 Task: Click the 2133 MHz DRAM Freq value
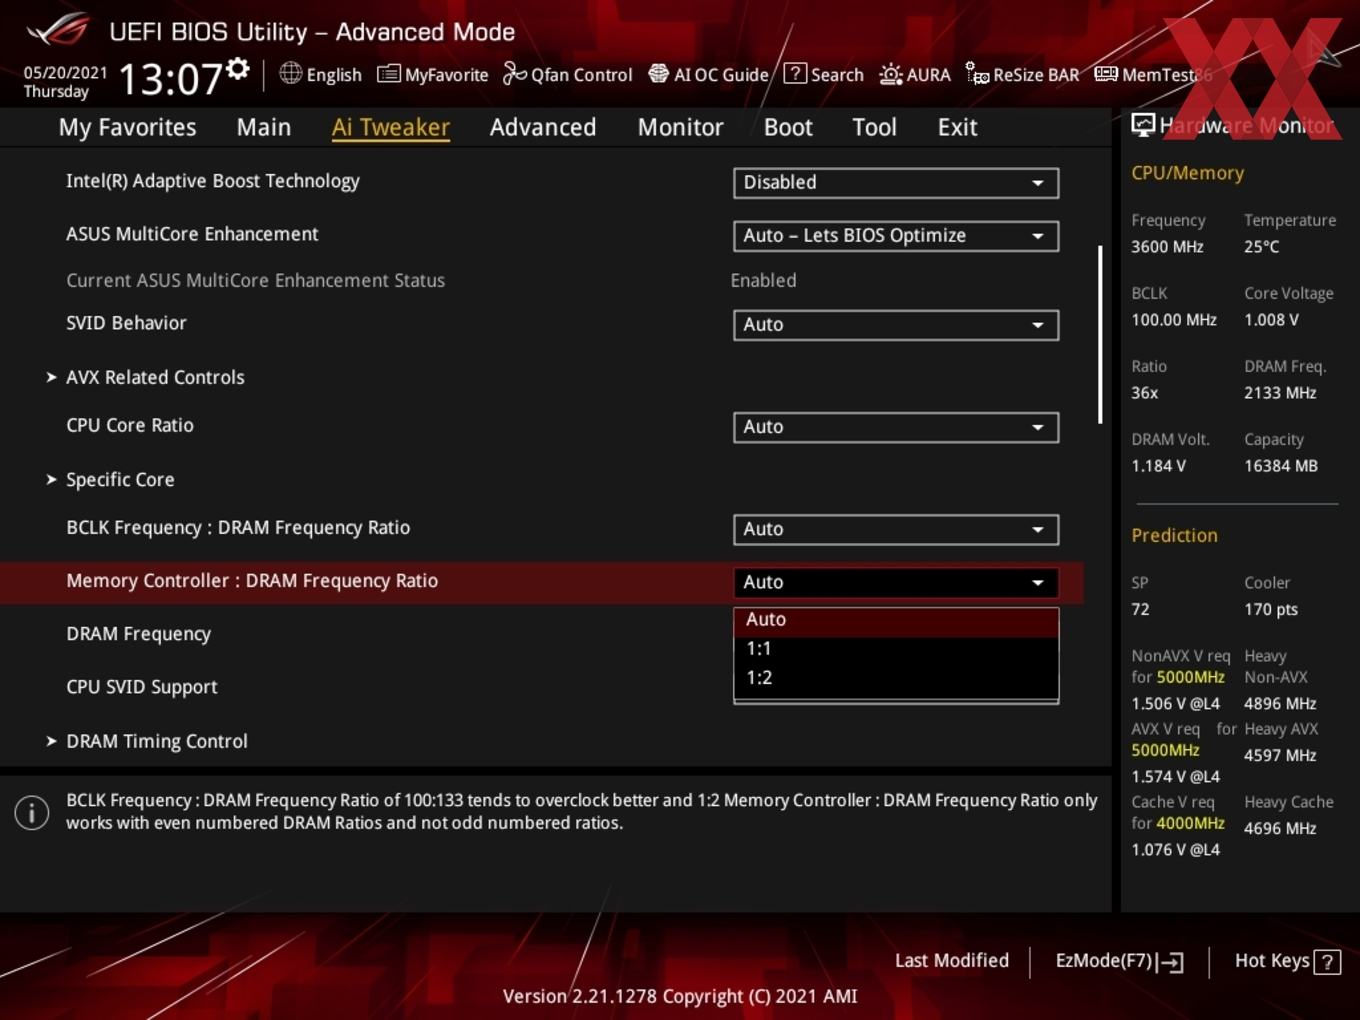[x=1280, y=393]
